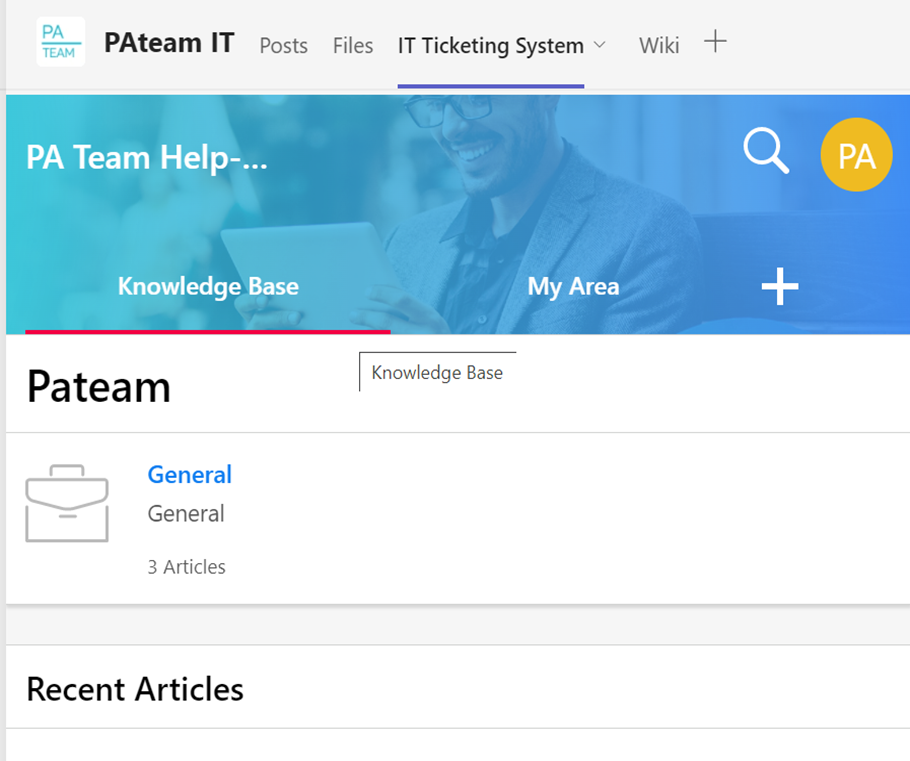
Task: Go to the Wiki tab
Action: pos(659,46)
